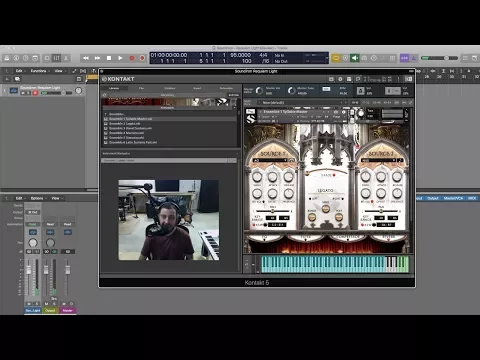Open the Source 1 articulation dropdown
The width and height of the screenshot is (480, 360).
tap(269, 160)
